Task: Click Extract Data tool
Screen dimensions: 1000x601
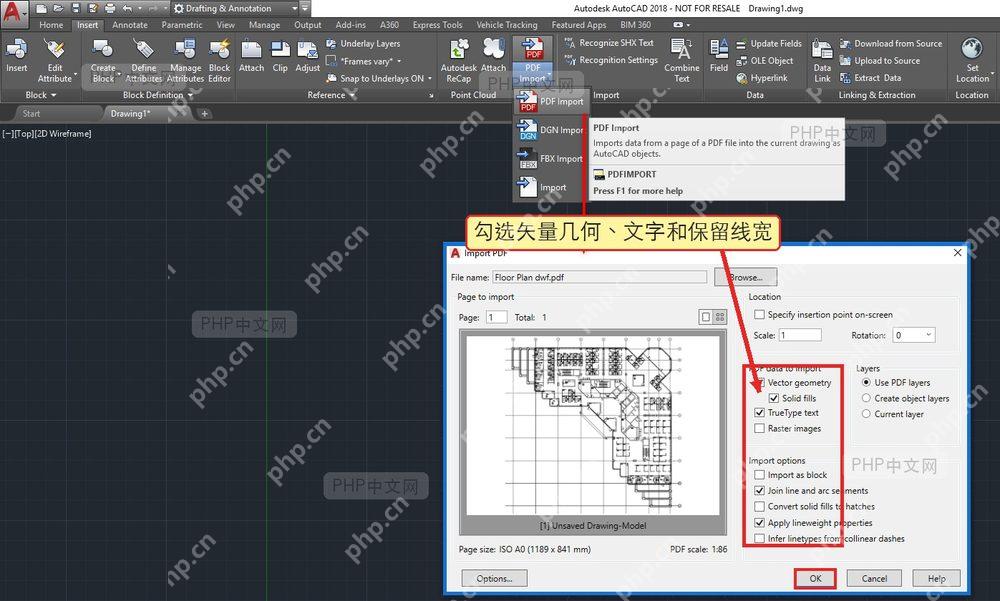Action: [871, 78]
